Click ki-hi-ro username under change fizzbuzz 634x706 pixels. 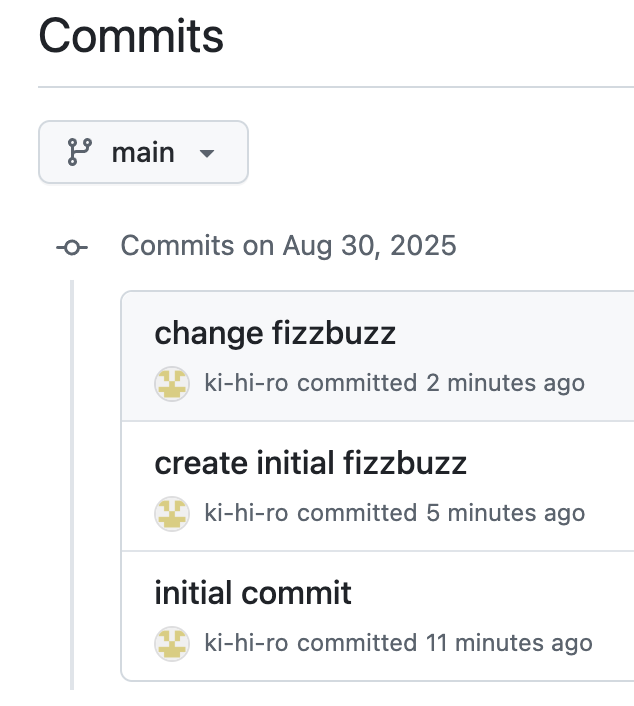click(246, 383)
